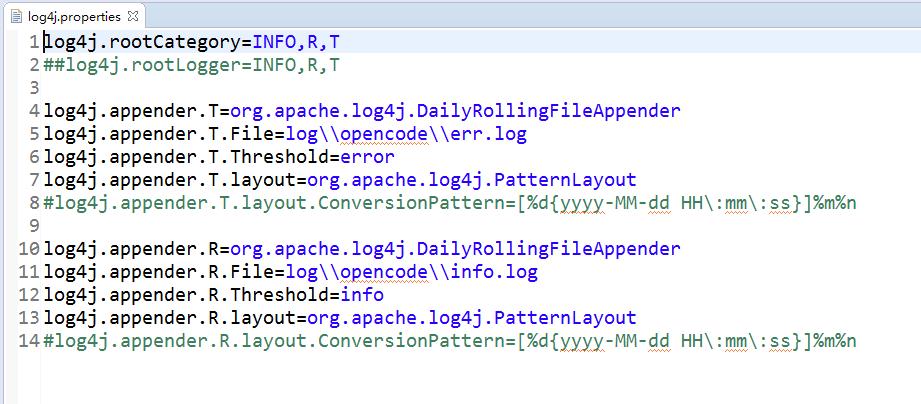The height and width of the screenshot is (404, 921).
Task: Click key log4j.appender.R on line 10
Action: coord(131,249)
